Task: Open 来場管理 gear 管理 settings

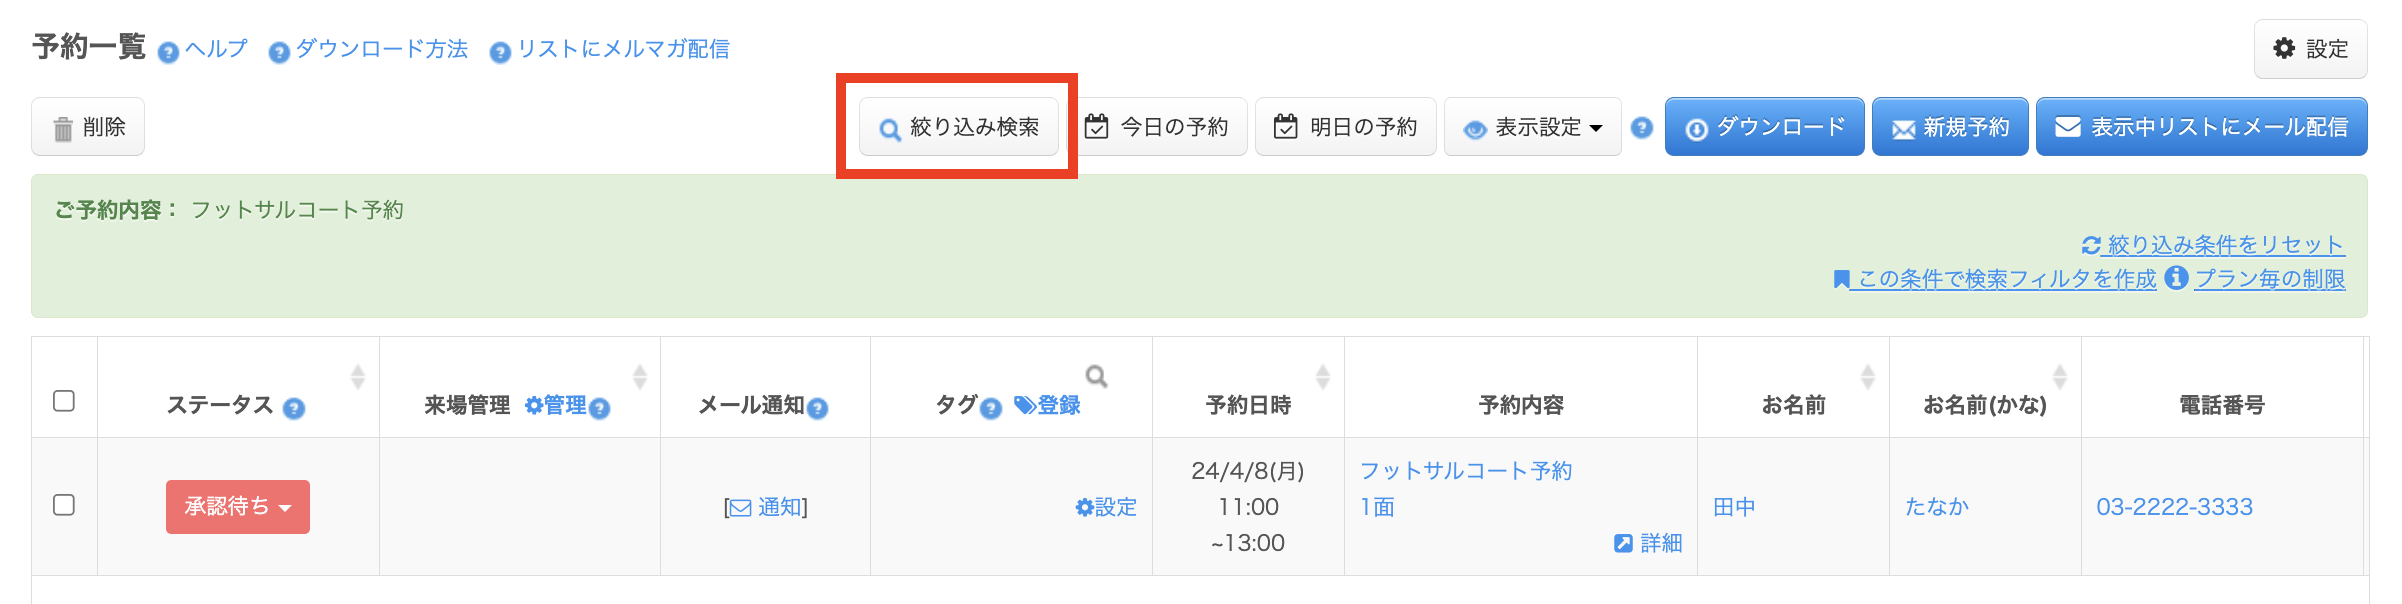Action: pyautogui.click(x=556, y=405)
